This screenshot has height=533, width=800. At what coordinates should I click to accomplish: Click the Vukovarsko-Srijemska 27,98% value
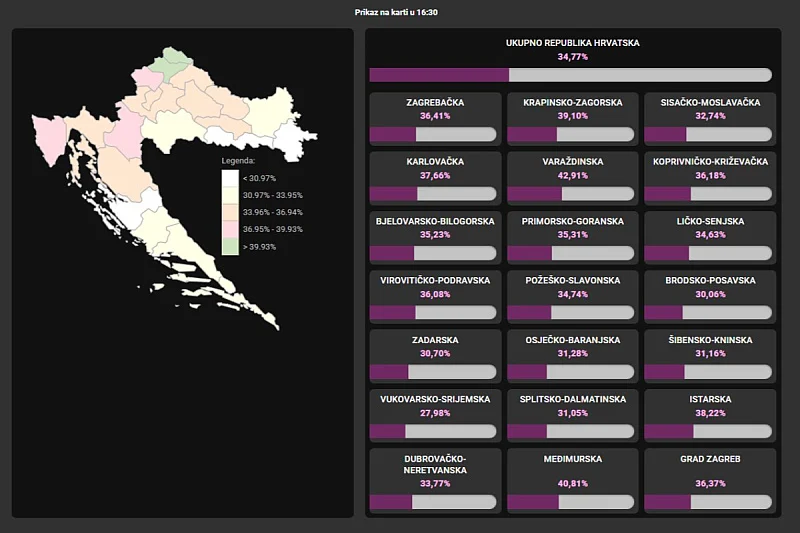coord(435,413)
